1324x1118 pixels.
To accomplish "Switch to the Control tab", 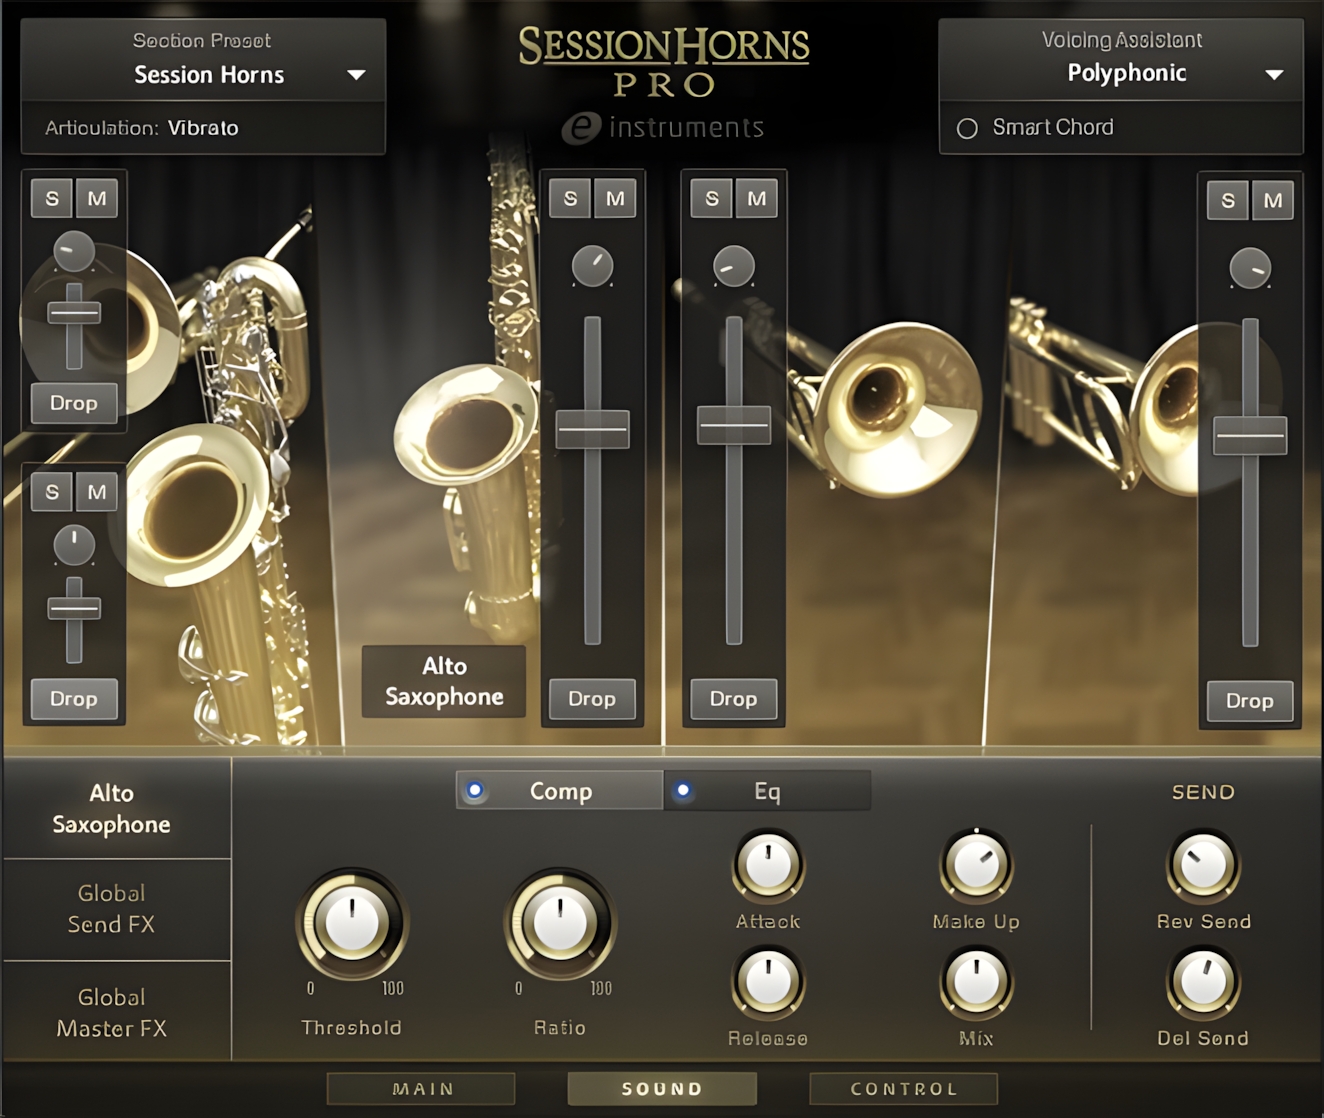I will point(901,1088).
